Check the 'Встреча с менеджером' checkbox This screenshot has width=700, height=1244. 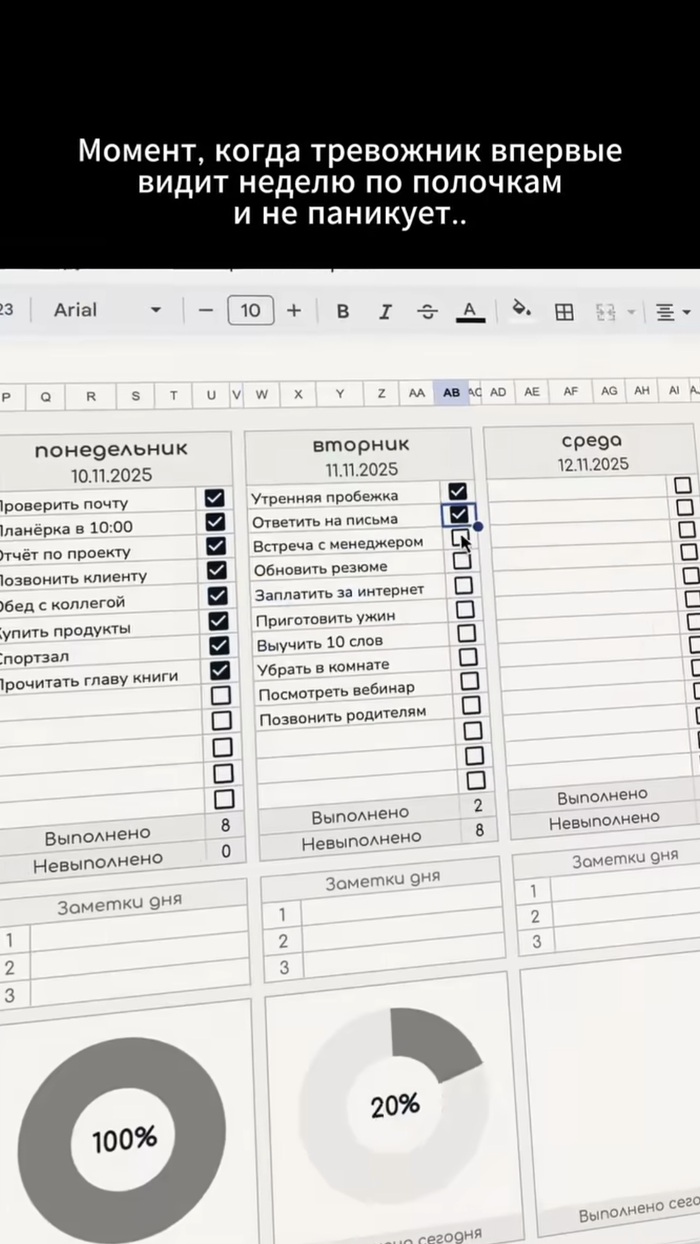click(x=460, y=538)
